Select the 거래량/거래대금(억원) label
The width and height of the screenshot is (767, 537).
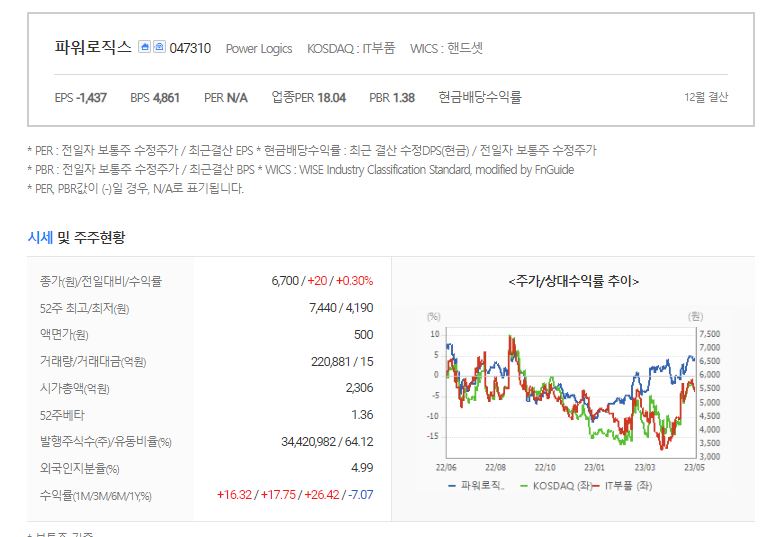93,362
